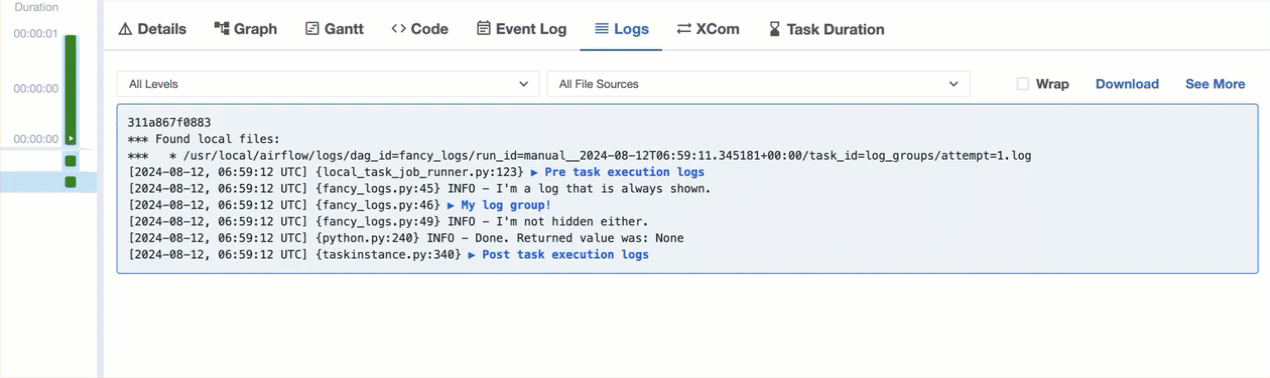Download the task logs
Image resolution: width=1270 pixels, height=378 pixels.
click(1127, 84)
